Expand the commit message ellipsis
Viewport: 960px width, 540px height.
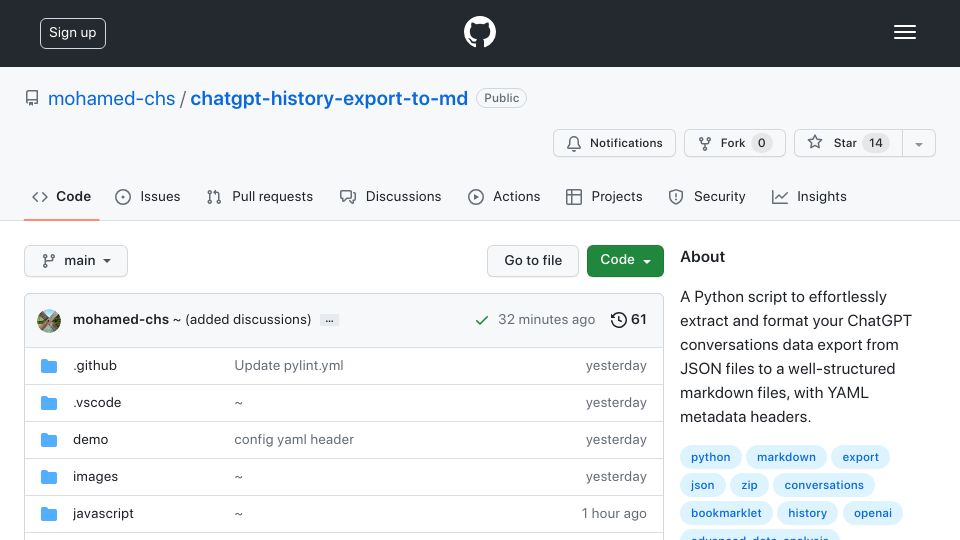pyautogui.click(x=329, y=320)
